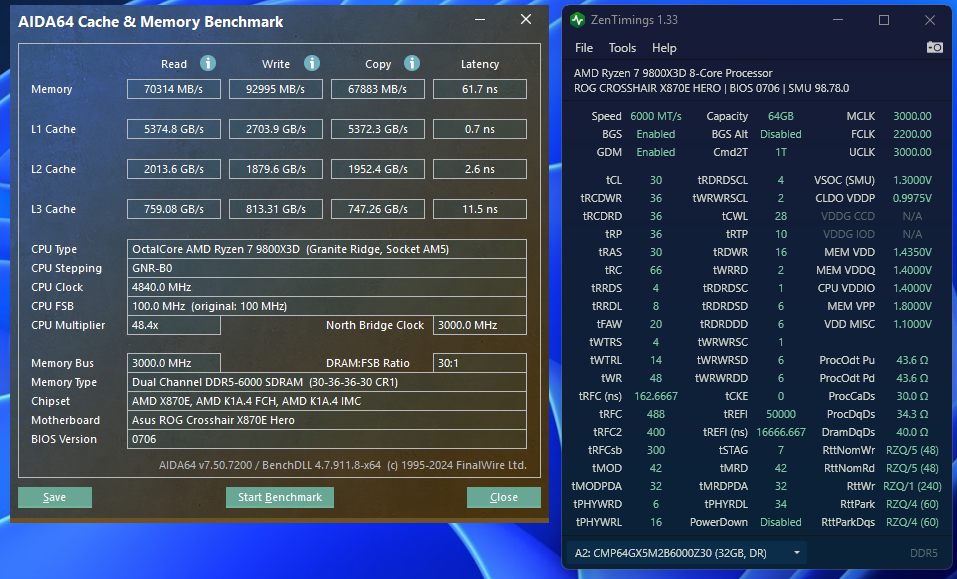The image size is (957, 579).
Task: Select L2 Cache Copy 1952.4 GB/s
Action: click(x=378, y=169)
